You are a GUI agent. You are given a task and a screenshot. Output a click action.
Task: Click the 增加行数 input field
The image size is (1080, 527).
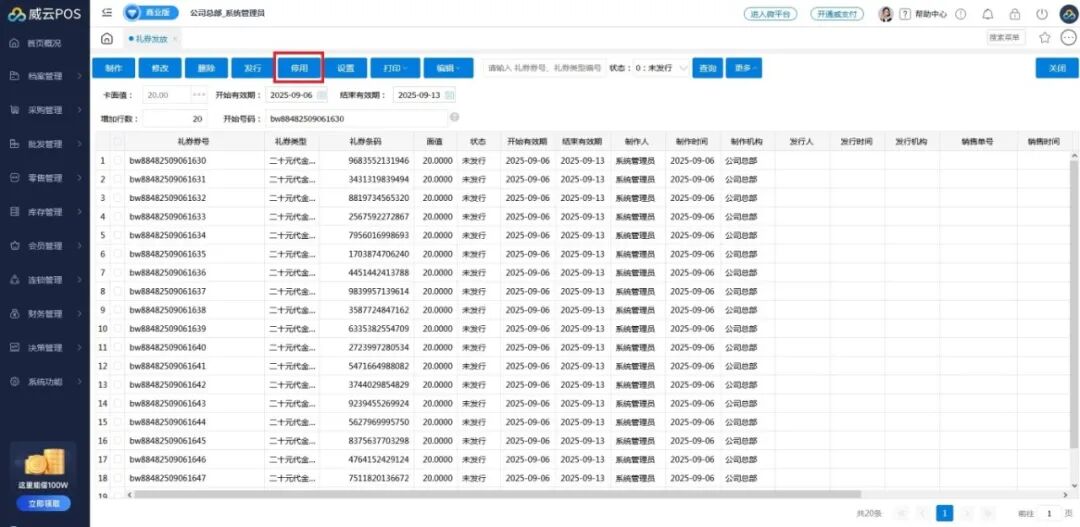(175, 117)
